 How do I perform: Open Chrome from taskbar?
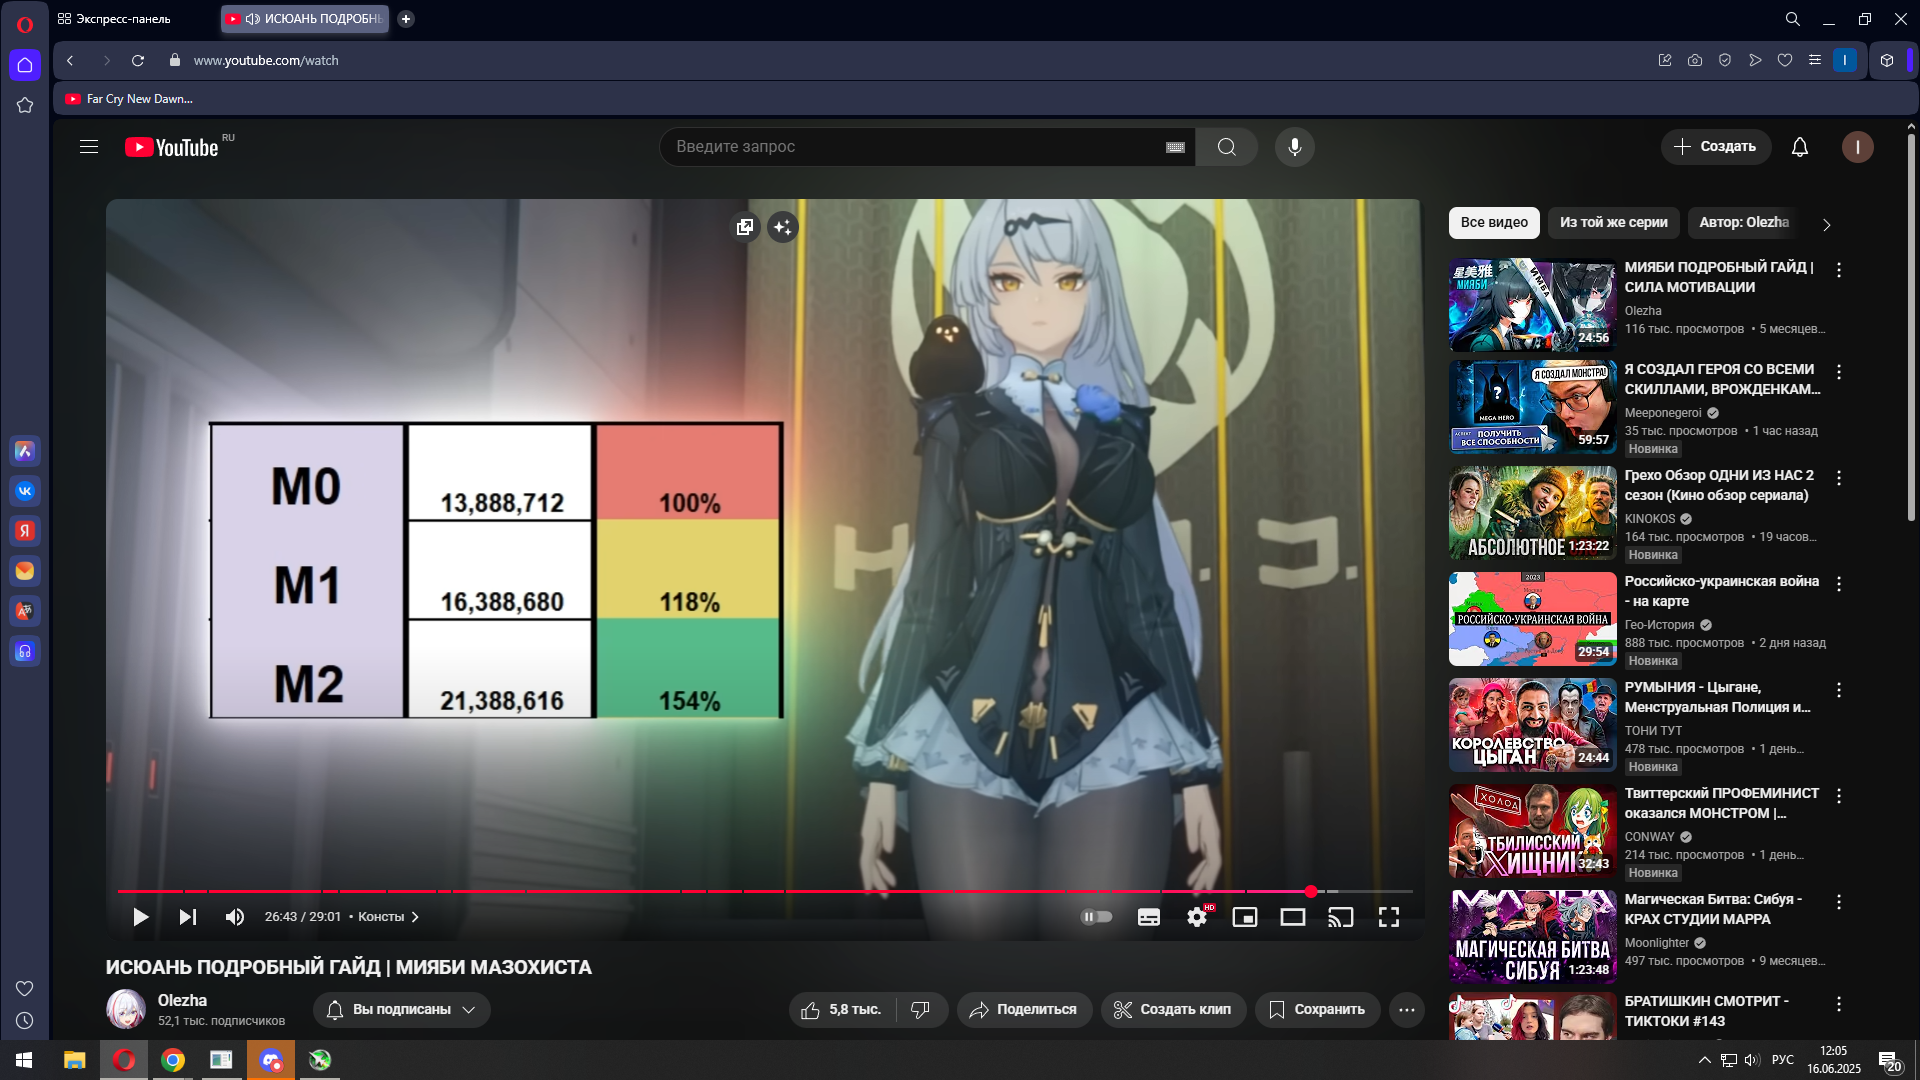pos(173,1060)
